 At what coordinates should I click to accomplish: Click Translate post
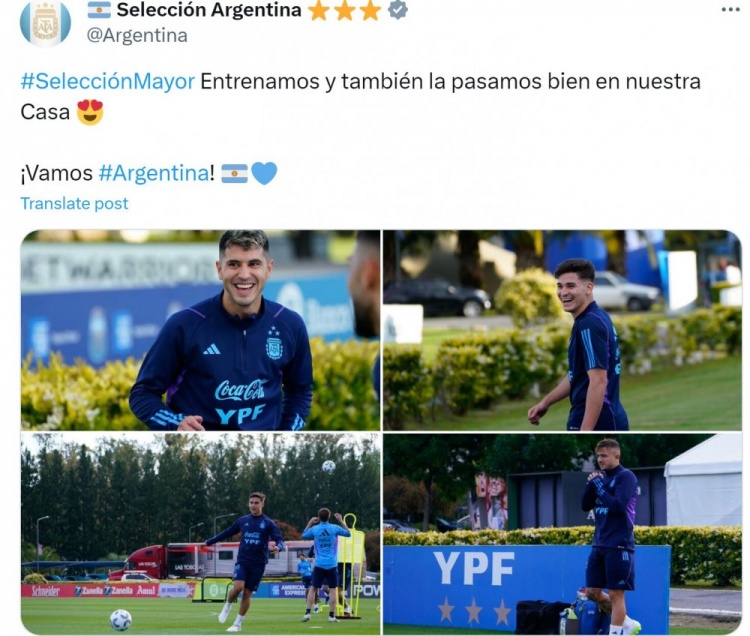click(x=74, y=204)
